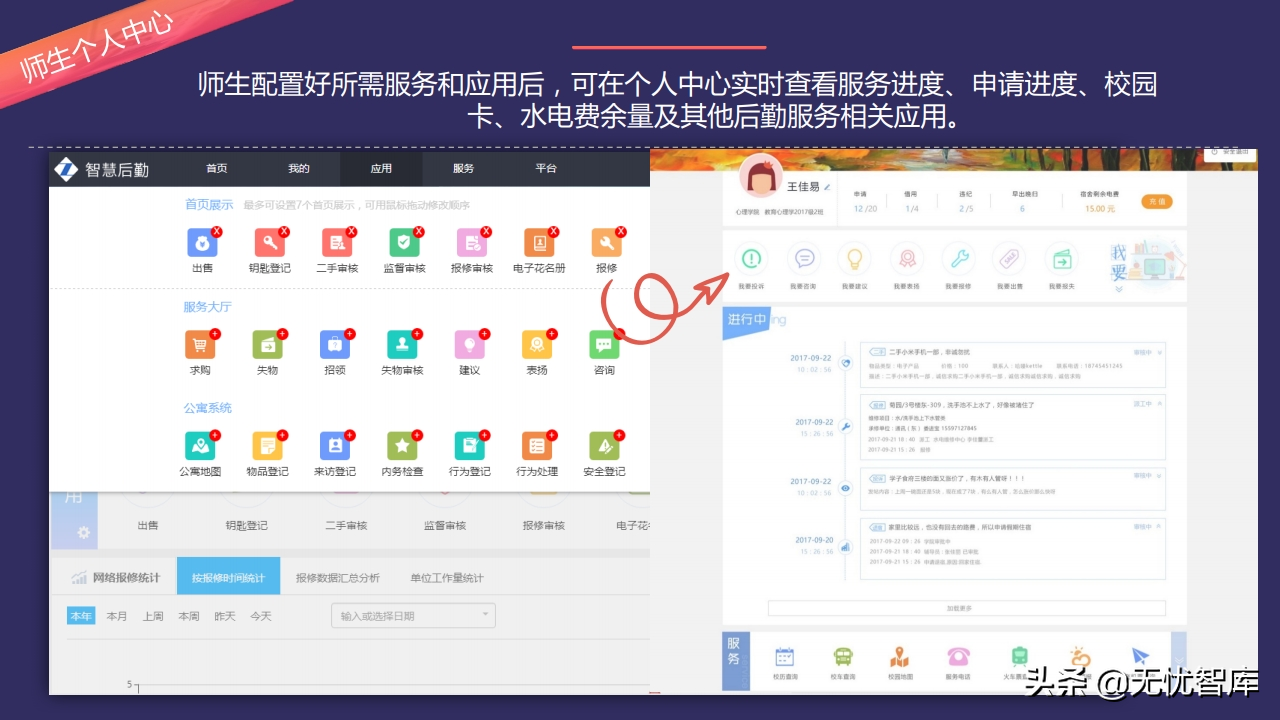
Task: Choose the 昨天 filter option
Action: [224, 616]
